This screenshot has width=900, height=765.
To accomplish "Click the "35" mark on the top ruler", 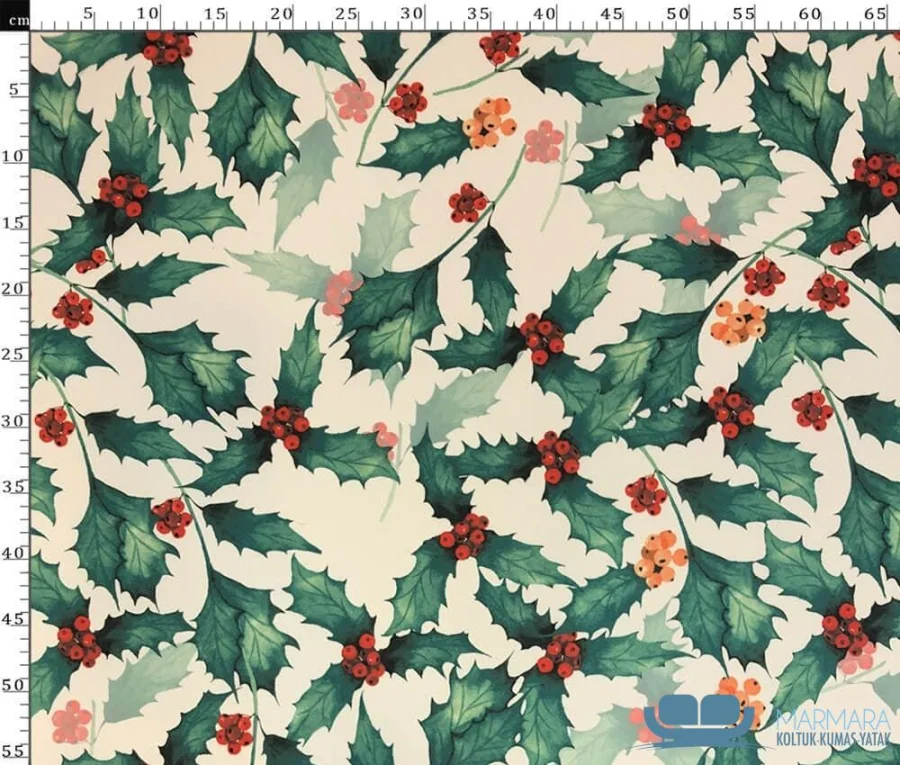I will point(479,14).
